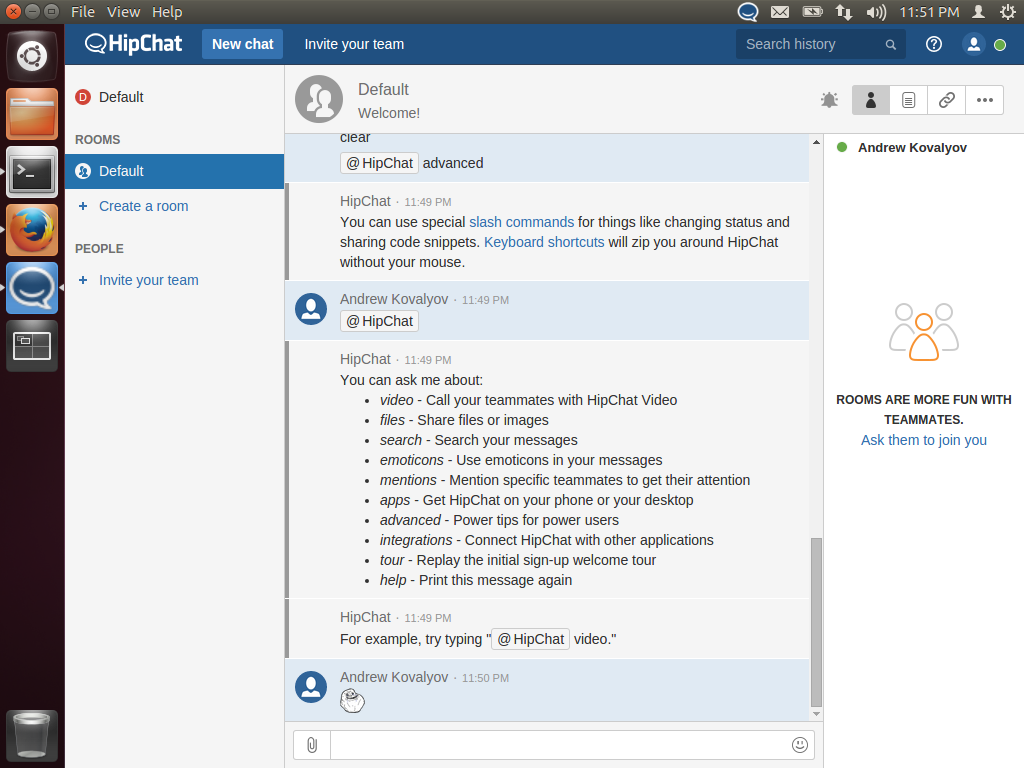The height and width of the screenshot is (768, 1024).
Task: Open Ubuntu dash home launcher icon
Action: tap(32, 56)
